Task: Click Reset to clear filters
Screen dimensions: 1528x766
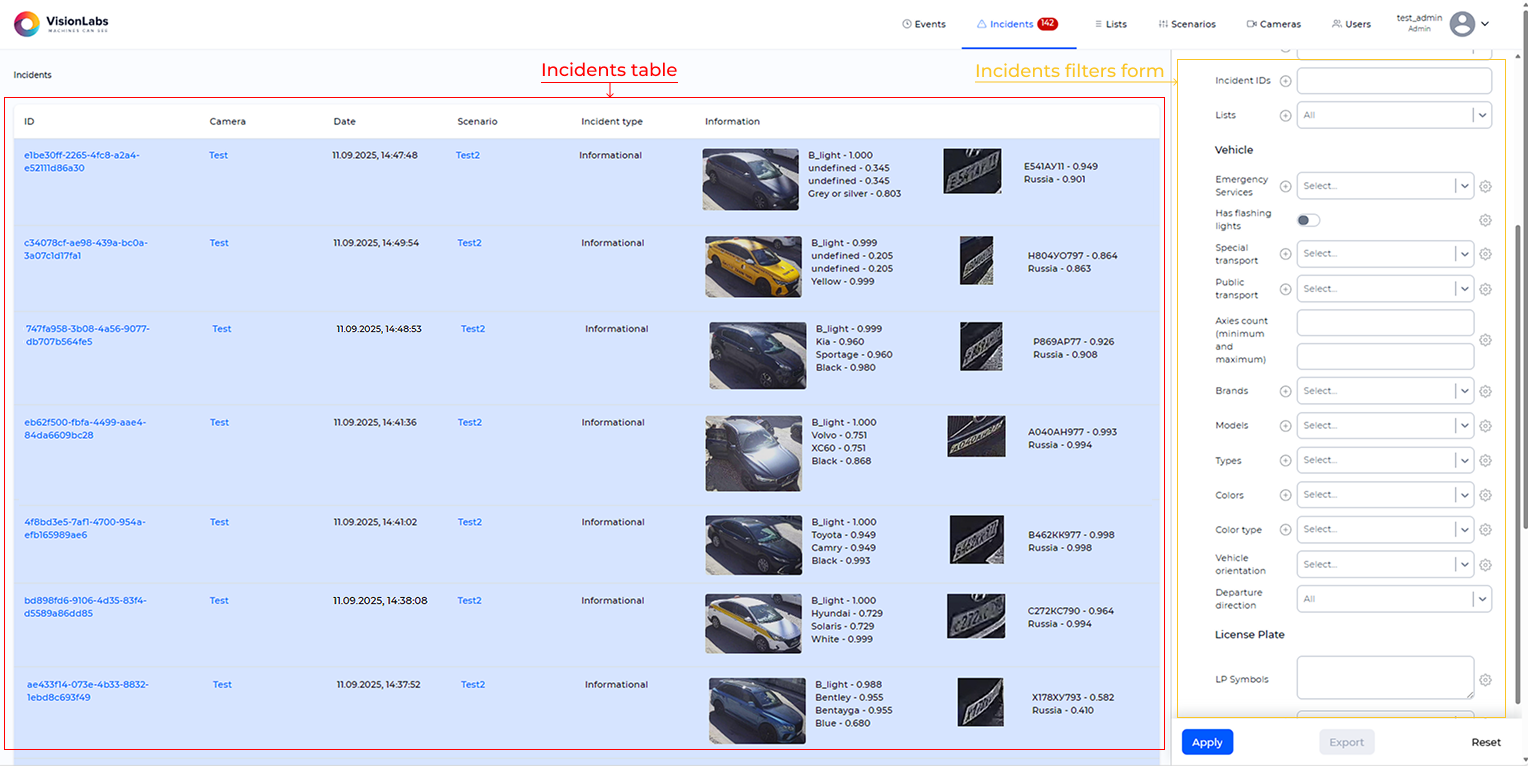Action: 1485,742
